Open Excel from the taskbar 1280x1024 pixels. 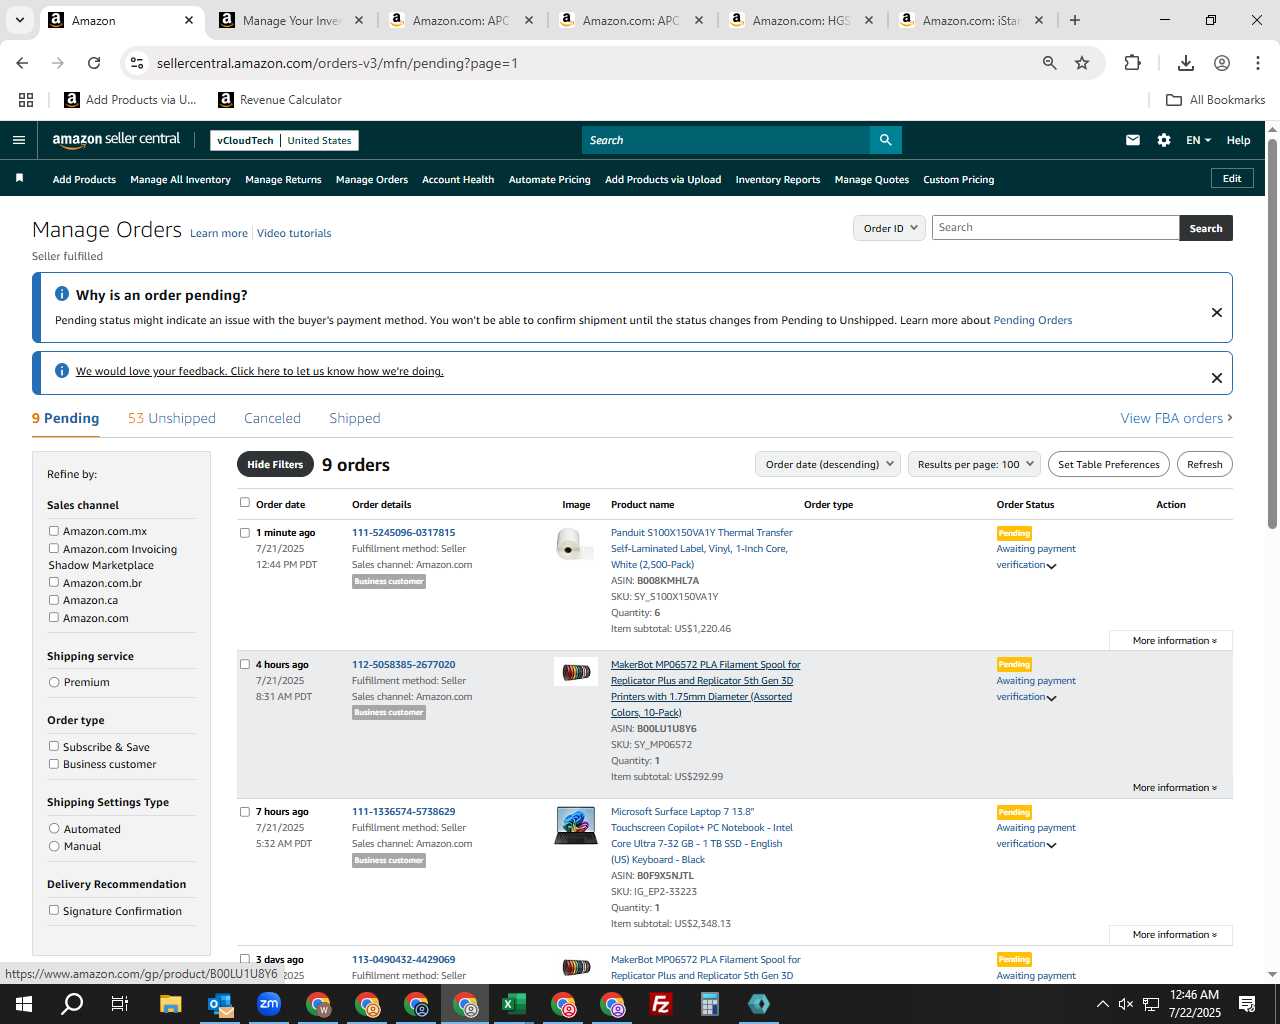(x=514, y=1004)
